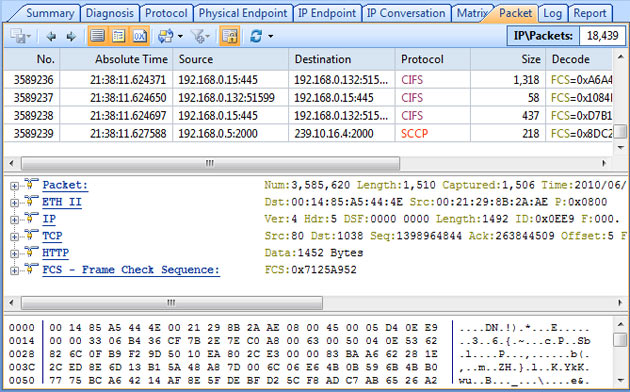
Task: Open the pane layout dropdown arrow
Action: click(x=180, y=37)
